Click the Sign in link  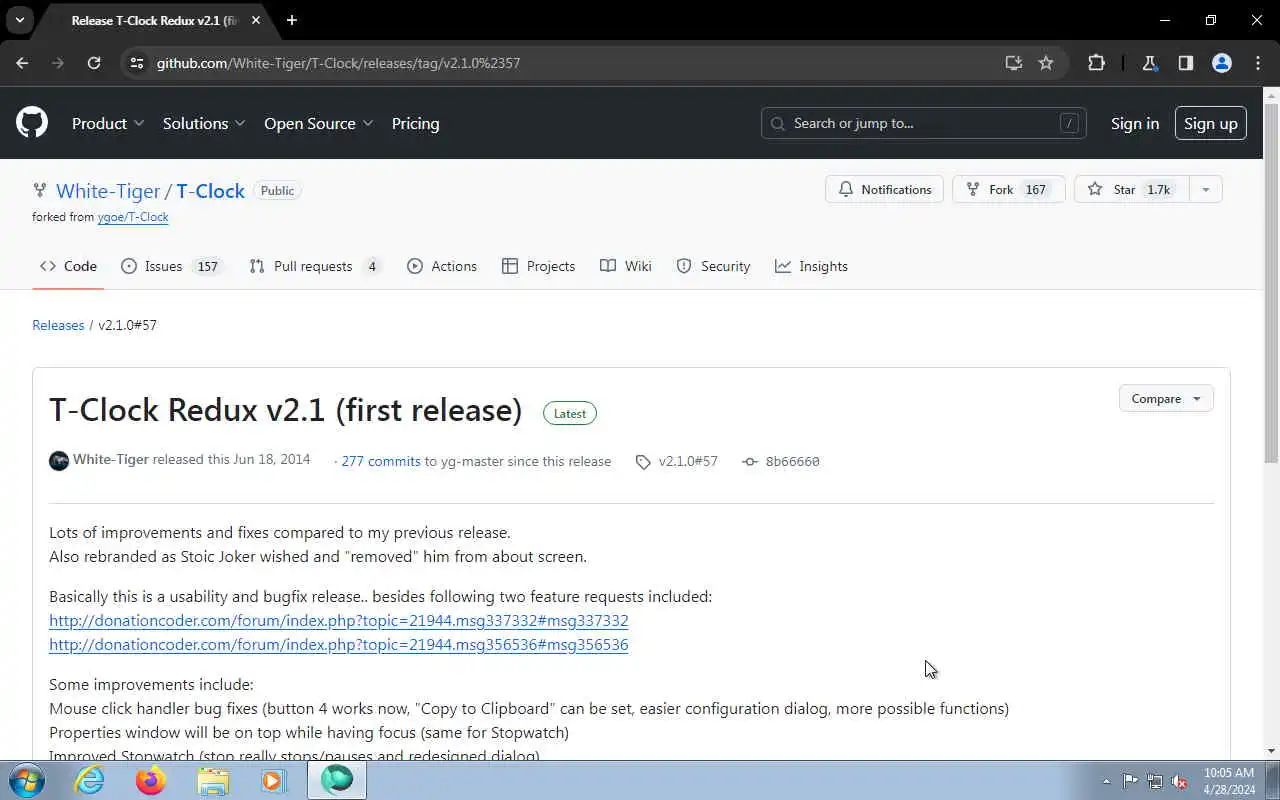(1135, 123)
